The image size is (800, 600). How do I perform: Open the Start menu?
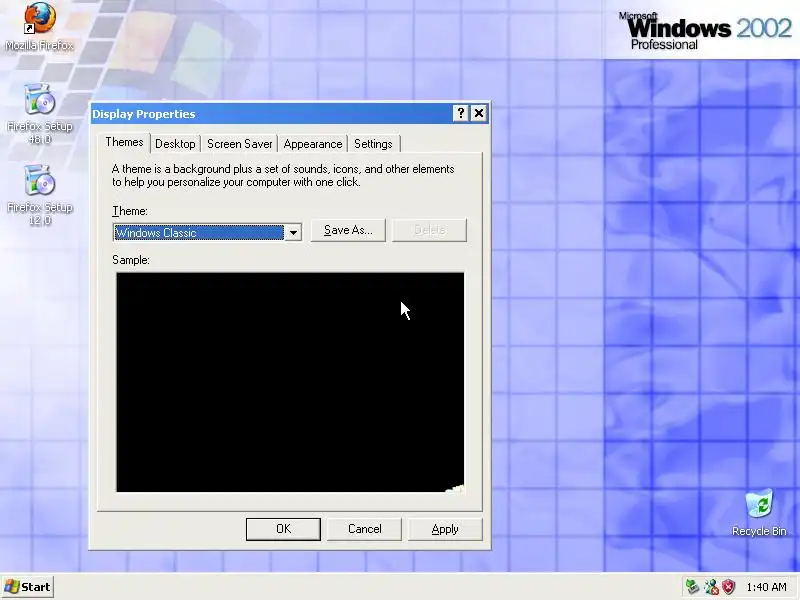click(28, 587)
